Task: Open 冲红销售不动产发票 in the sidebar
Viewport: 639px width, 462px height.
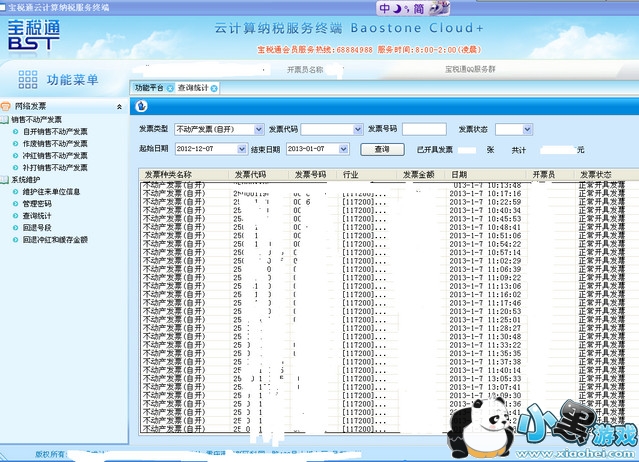Action: [55, 156]
